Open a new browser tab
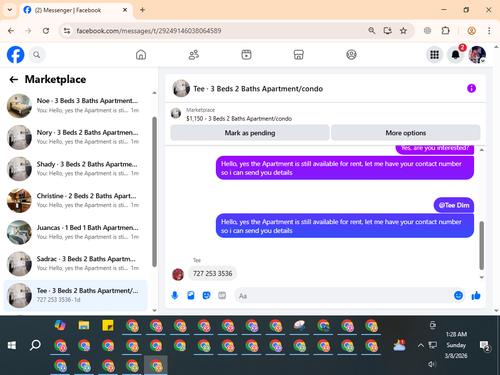This screenshot has height=375, width=500. coord(142,10)
